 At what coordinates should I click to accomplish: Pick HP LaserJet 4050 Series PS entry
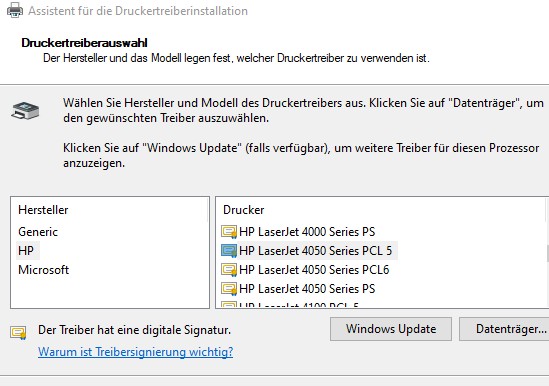pyautogui.click(x=307, y=289)
